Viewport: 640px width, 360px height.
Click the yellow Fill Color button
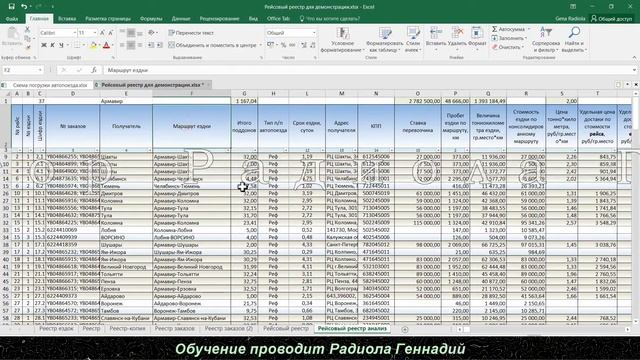coord(93,45)
